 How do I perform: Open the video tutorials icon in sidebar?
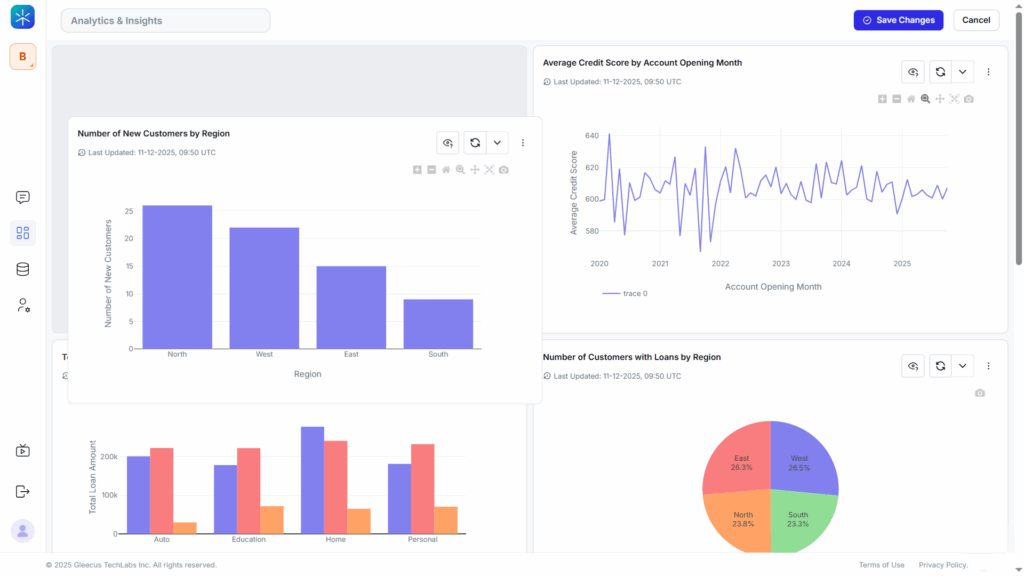coord(23,451)
